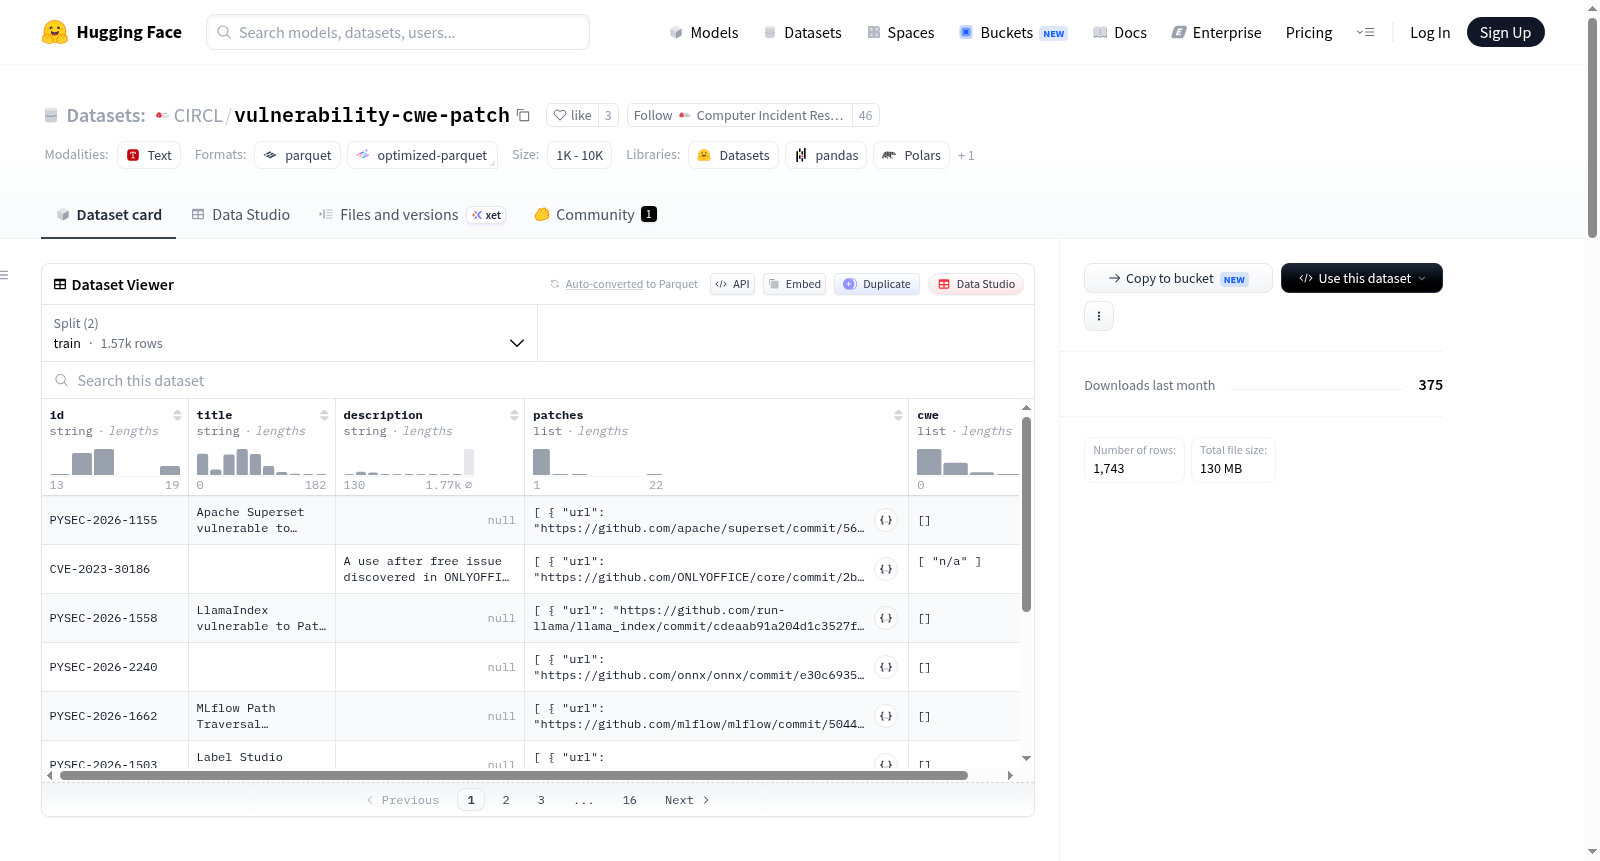Click the like count 3
The image size is (1600, 861).
[608, 115]
